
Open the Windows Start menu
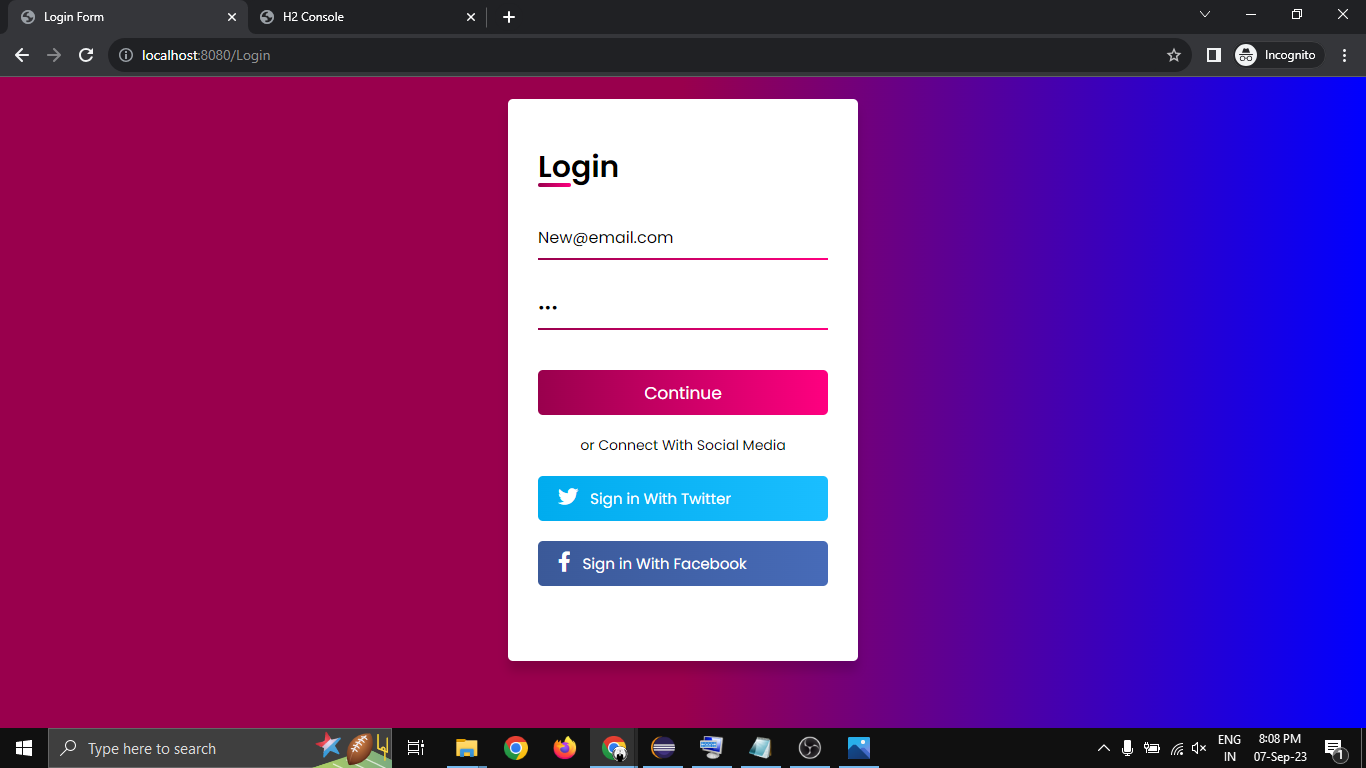(x=24, y=748)
